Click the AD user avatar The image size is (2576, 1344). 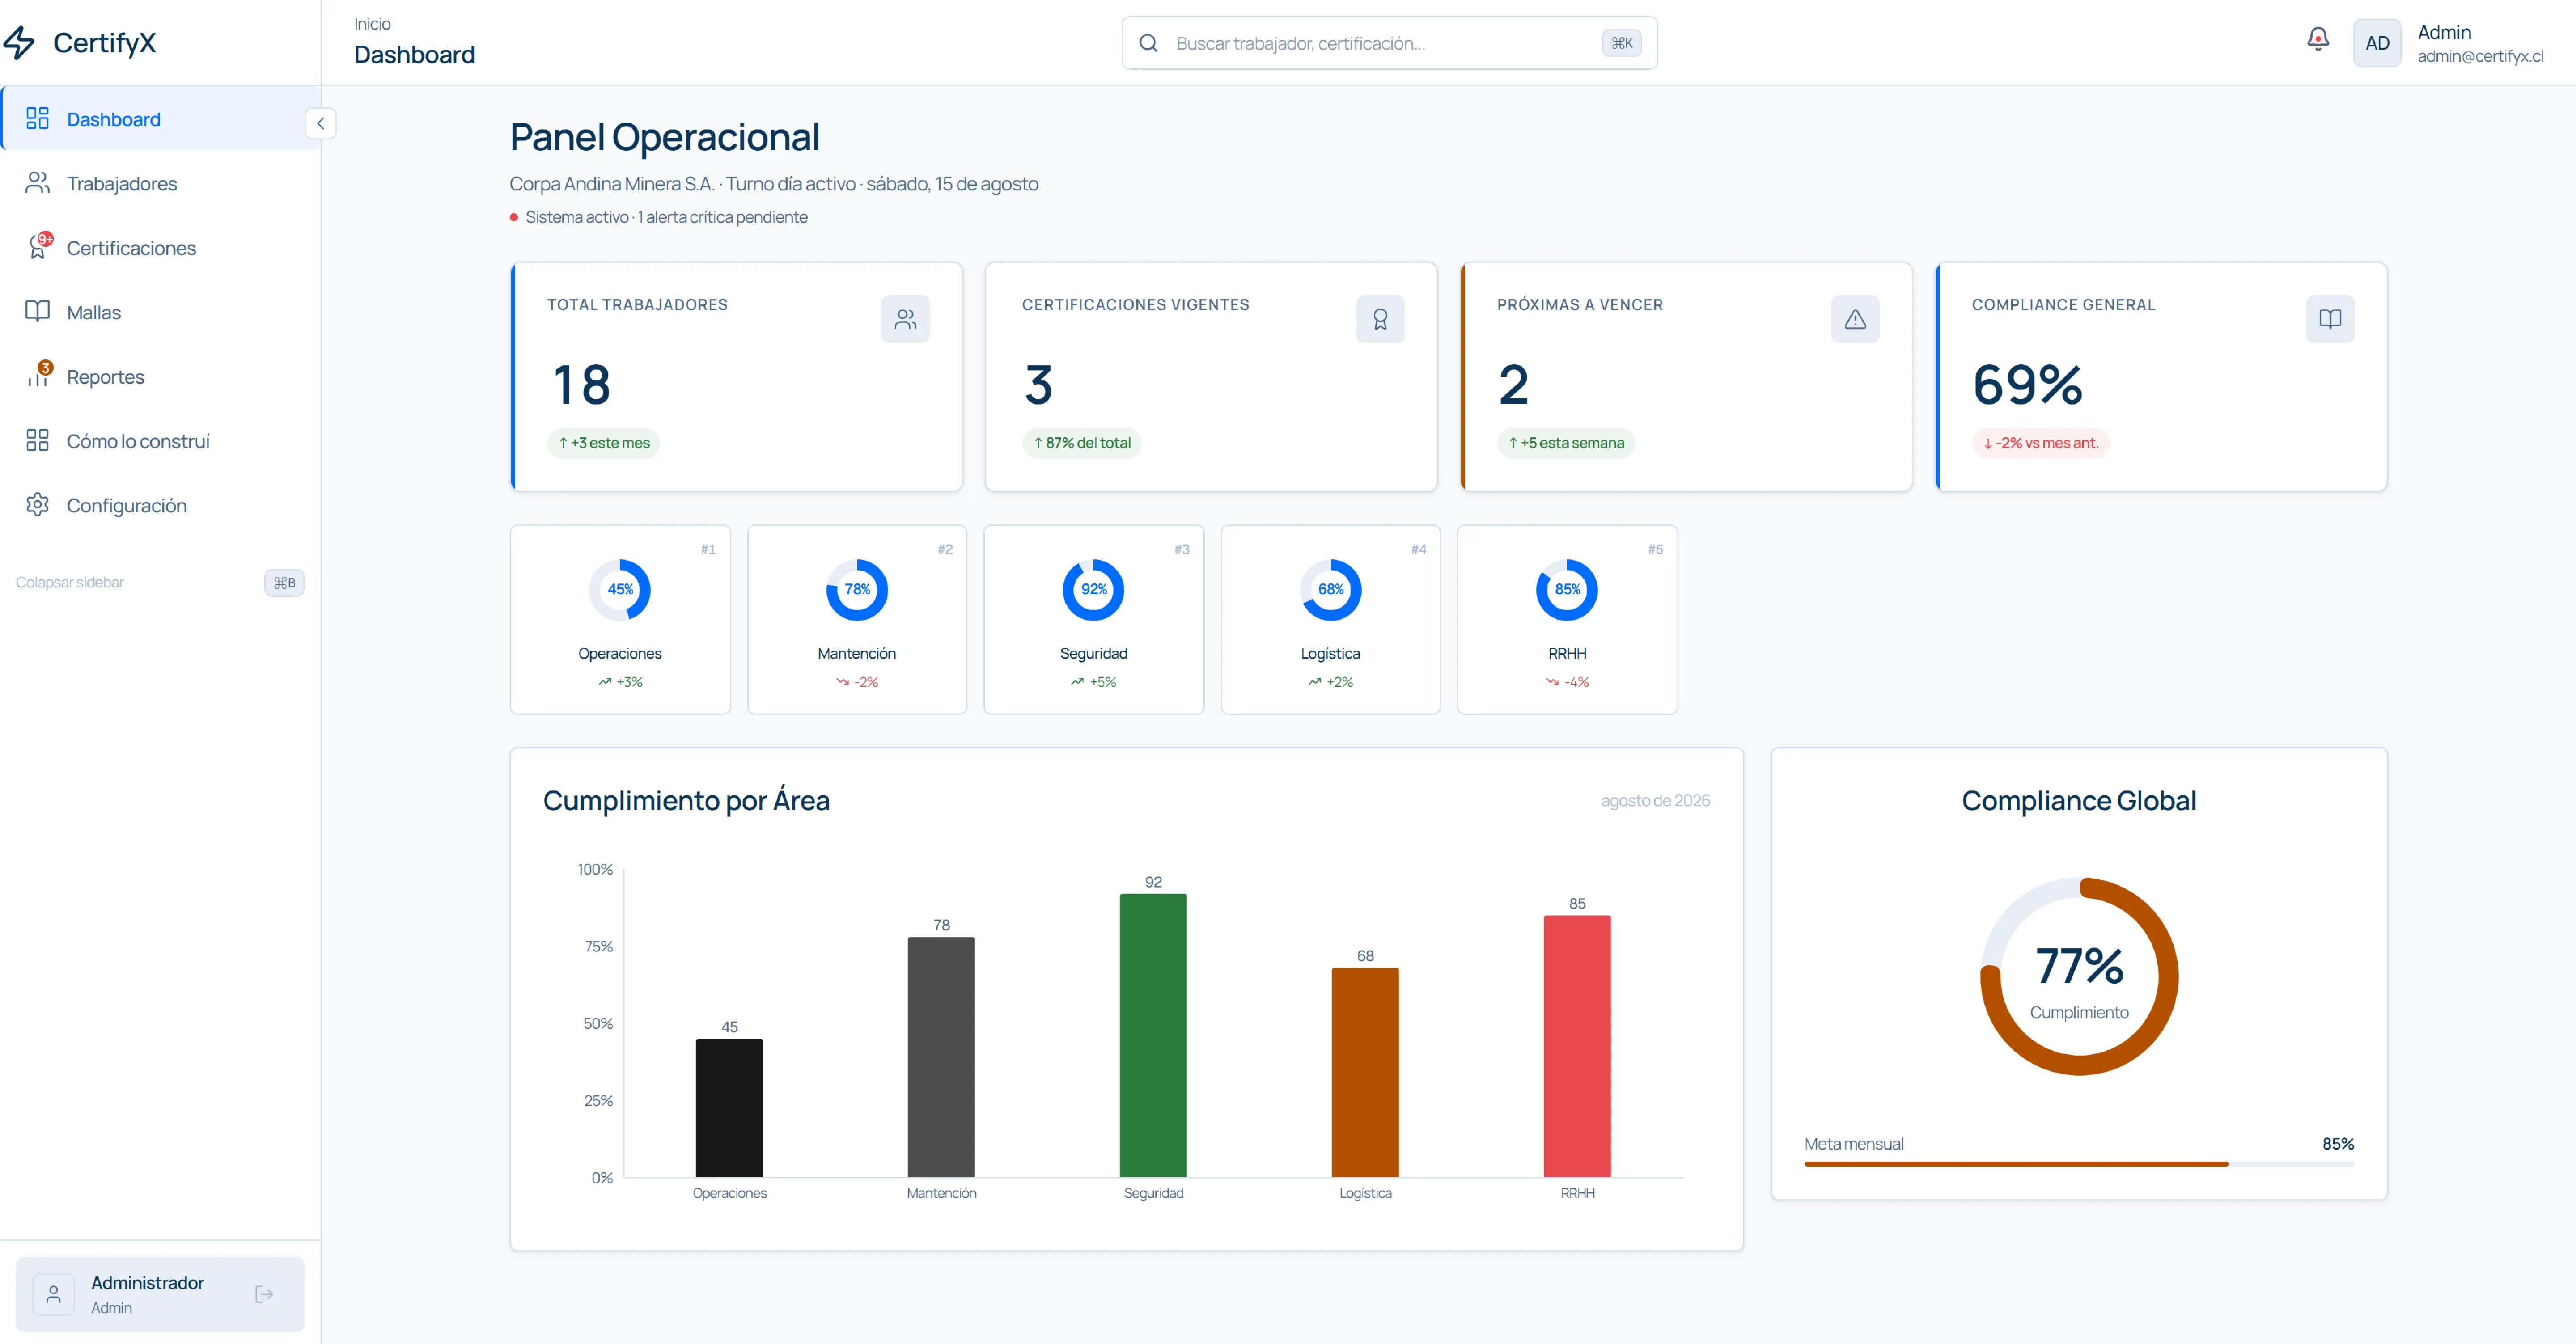click(x=2376, y=43)
